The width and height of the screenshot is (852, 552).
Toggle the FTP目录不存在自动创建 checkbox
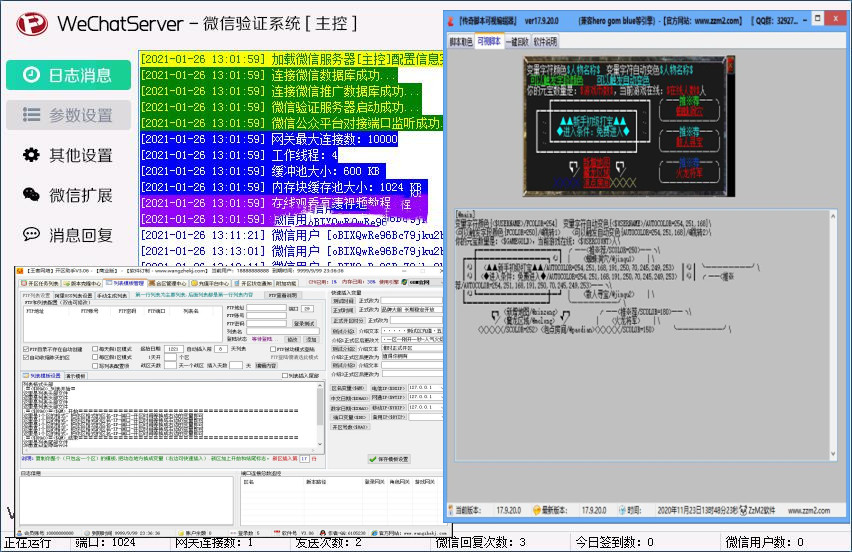tap(24, 349)
